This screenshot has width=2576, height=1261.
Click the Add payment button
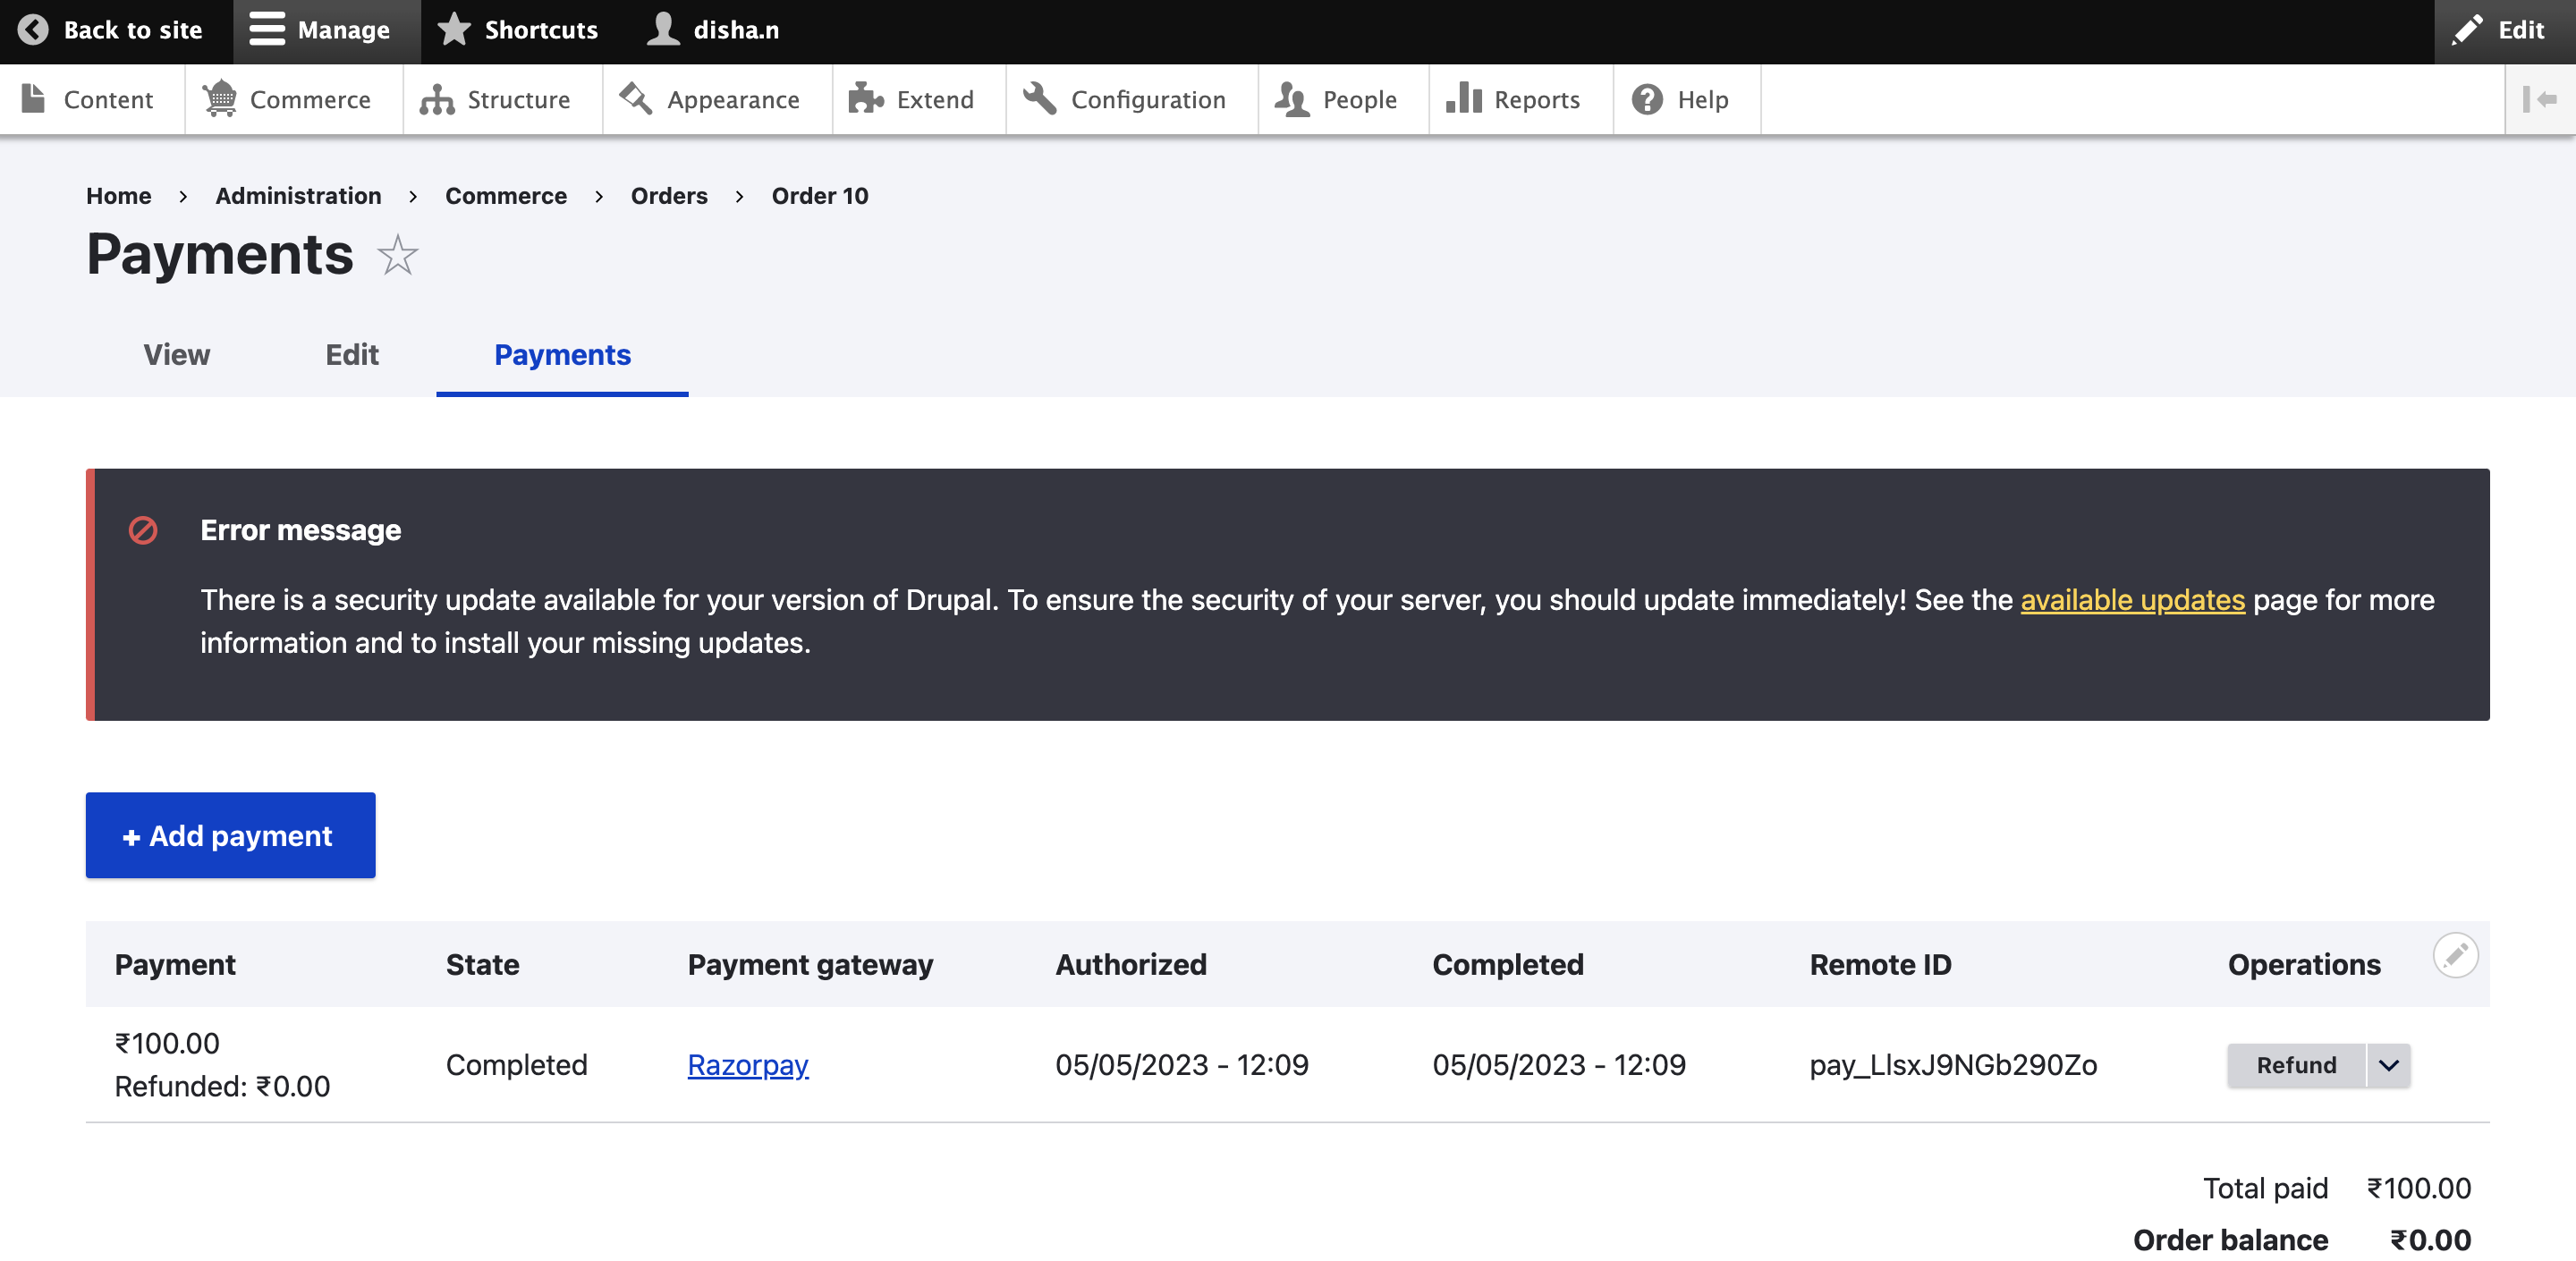coord(231,835)
